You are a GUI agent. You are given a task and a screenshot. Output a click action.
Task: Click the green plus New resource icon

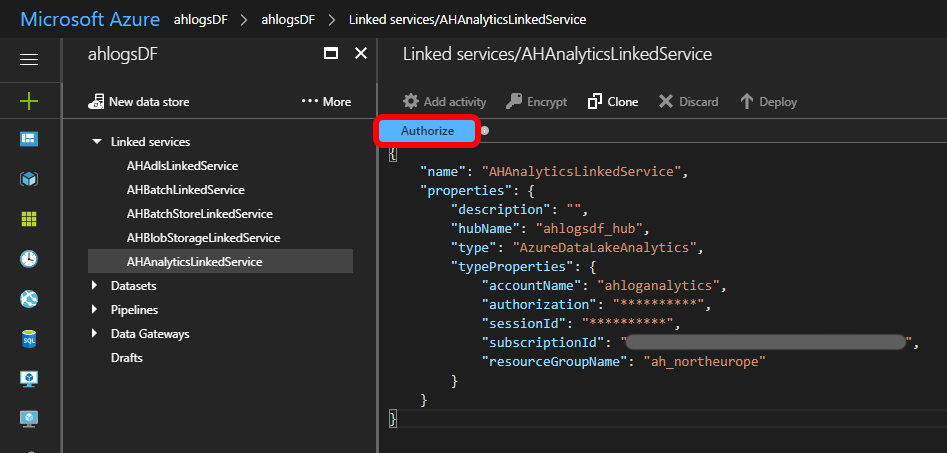pos(29,100)
